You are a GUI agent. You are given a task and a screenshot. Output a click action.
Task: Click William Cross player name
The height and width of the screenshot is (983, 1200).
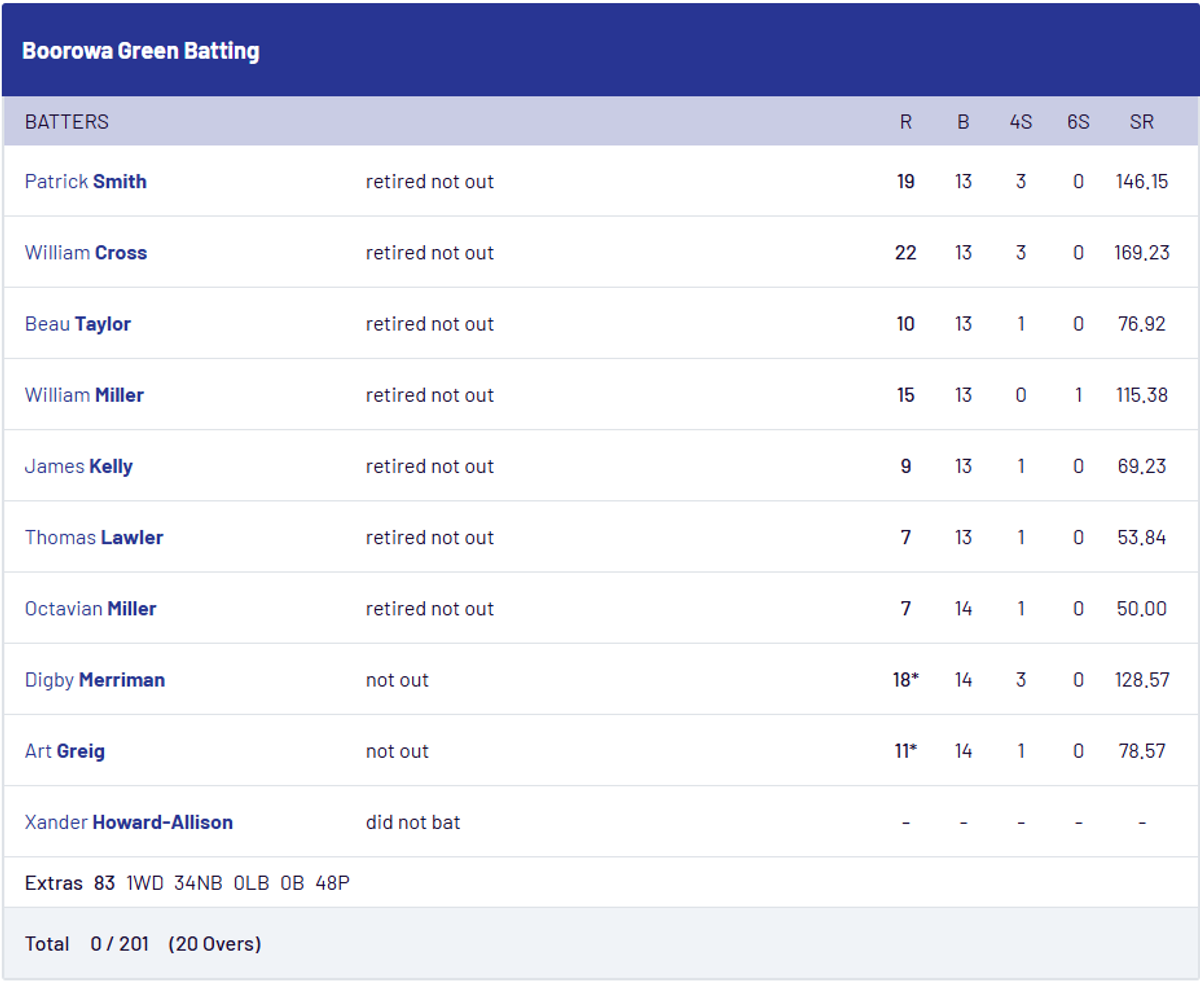pos(86,253)
